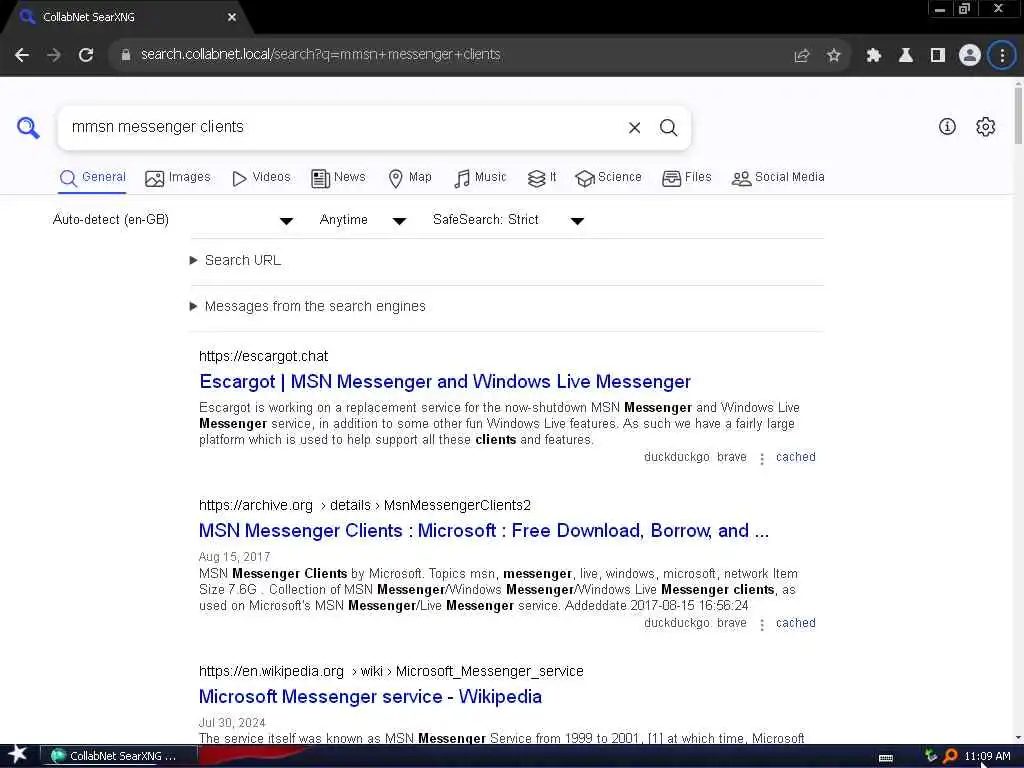
Task: Open preferences gear icon
Action: coord(985,127)
